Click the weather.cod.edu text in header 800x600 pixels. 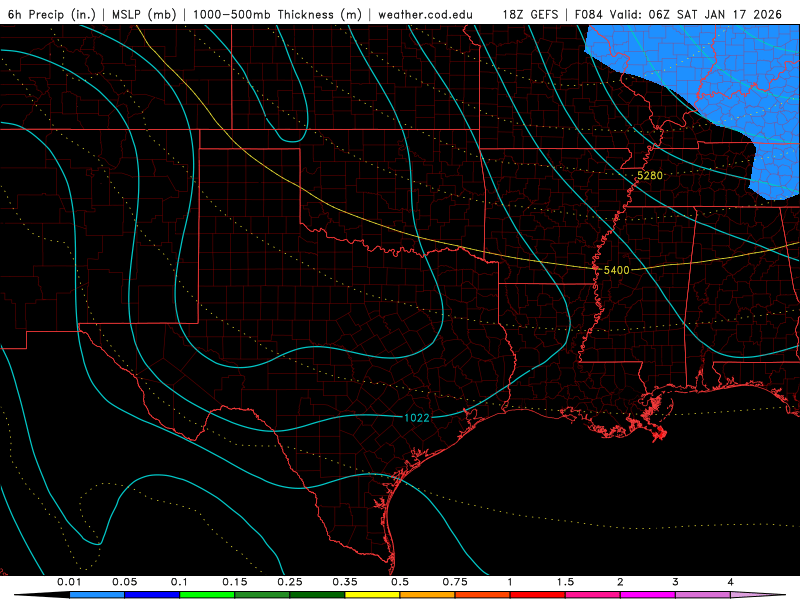pyautogui.click(x=425, y=14)
